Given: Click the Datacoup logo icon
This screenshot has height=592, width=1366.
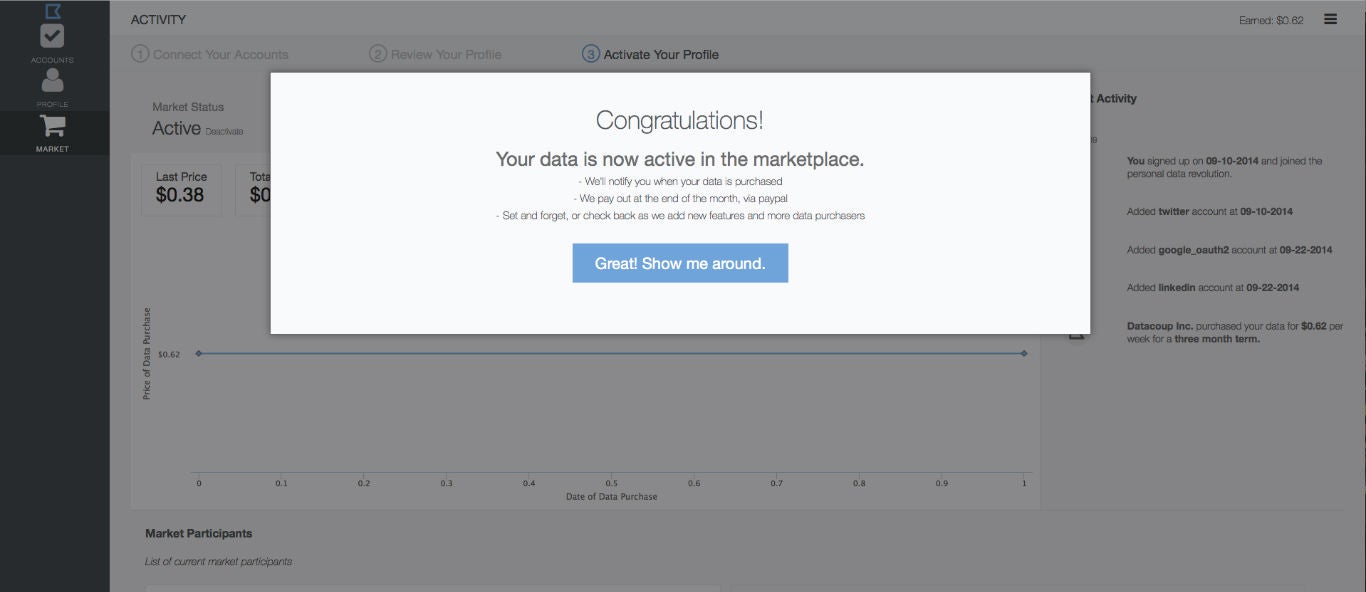Looking at the screenshot, I should coord(53,10).
